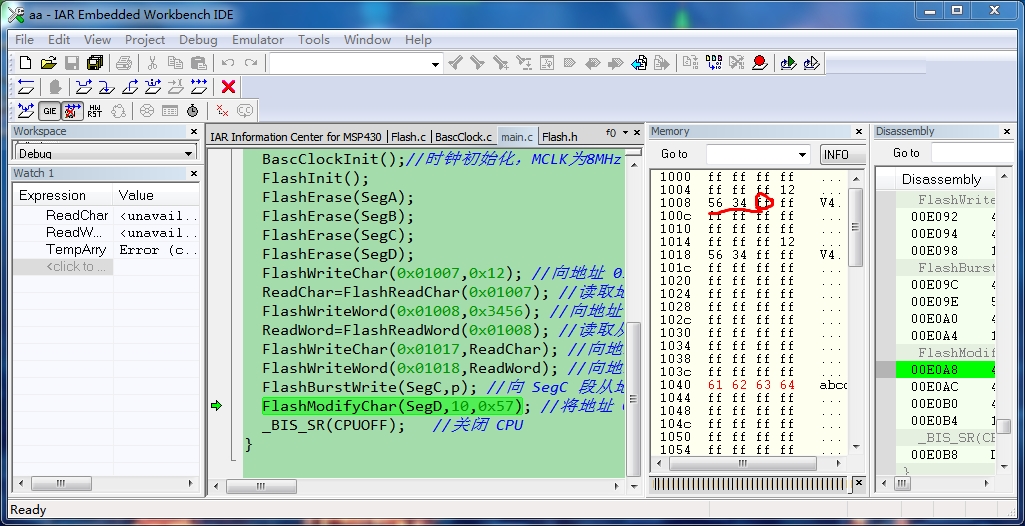Click the '<click to ...' new watch row
Screen dimensions: 1025x526
click(x=63, y=267)
